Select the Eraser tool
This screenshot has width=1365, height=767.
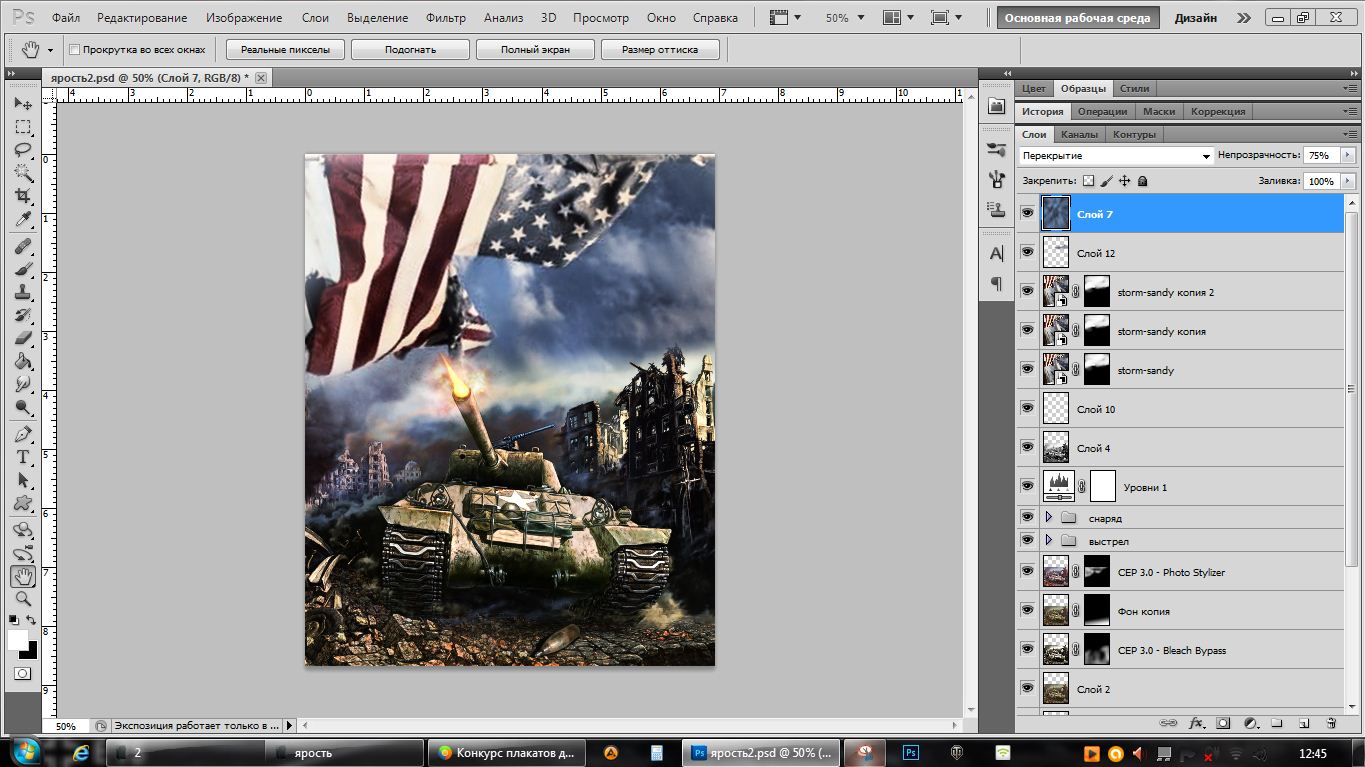[x=23, y=338]
